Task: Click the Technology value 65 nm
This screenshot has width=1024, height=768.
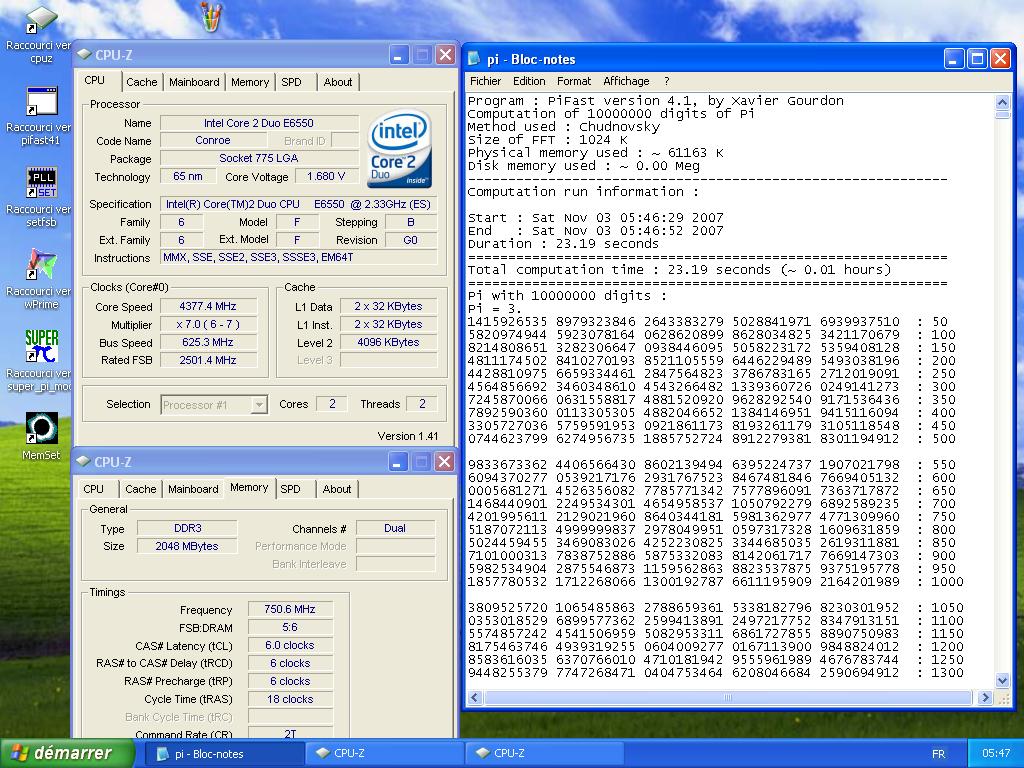Action: 188,176
